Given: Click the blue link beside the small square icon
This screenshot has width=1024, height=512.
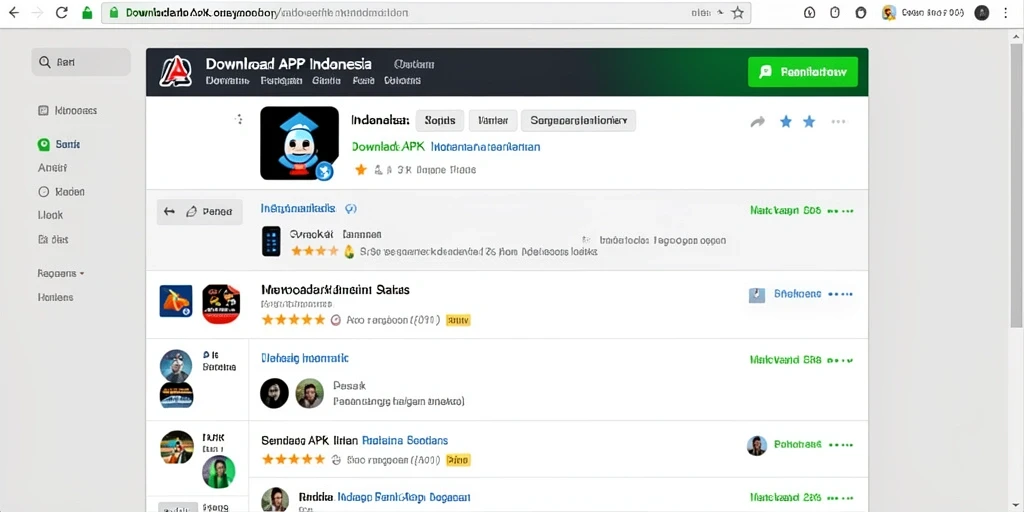Looking at the screenshot, I should [x=797, y=295].
